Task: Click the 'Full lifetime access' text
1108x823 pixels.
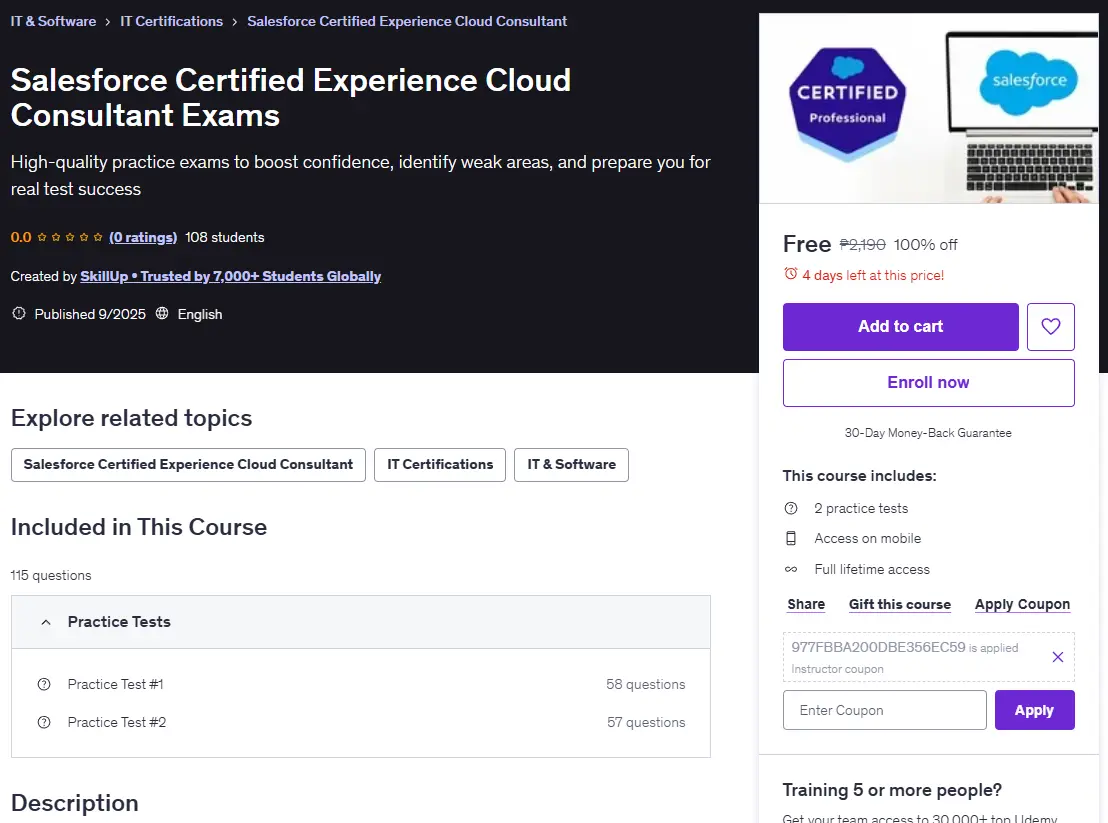Action: 871,569
